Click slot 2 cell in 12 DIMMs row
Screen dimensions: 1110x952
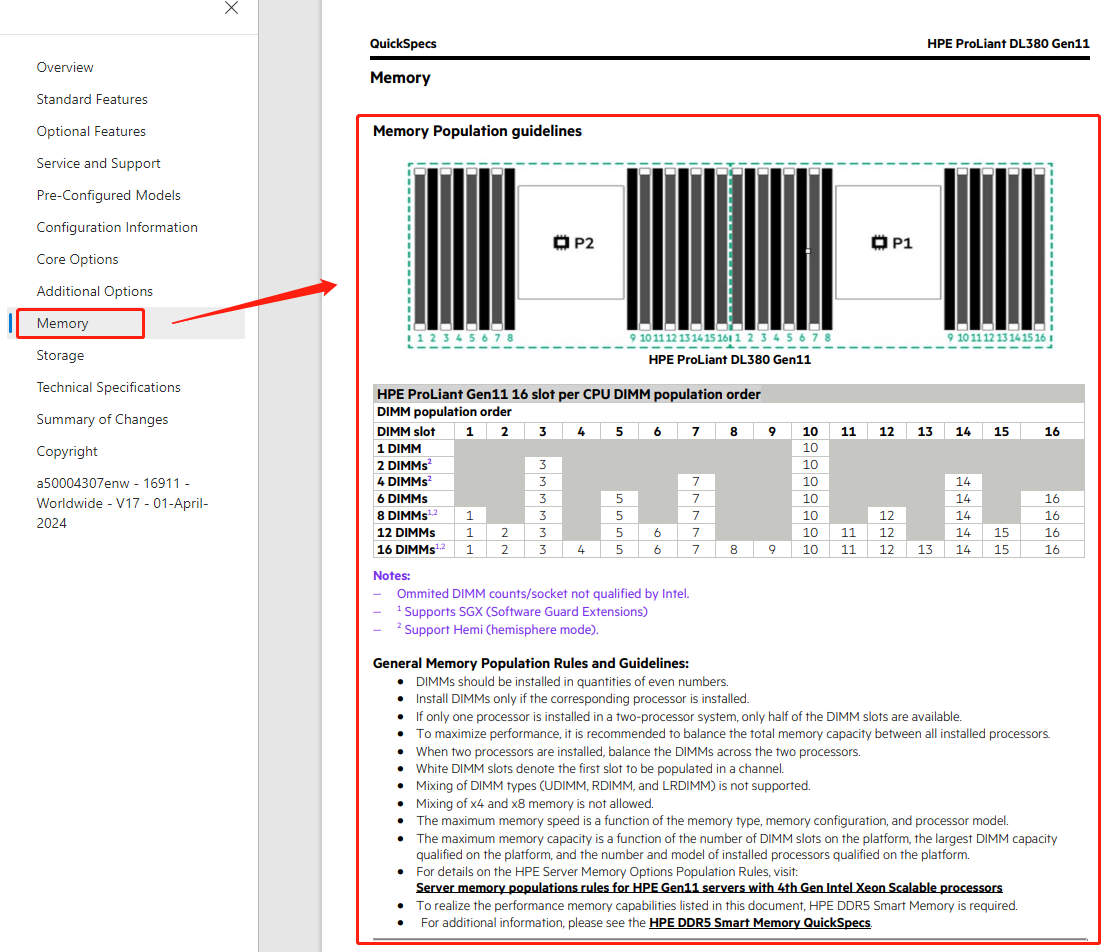click(x=504, y=533)
